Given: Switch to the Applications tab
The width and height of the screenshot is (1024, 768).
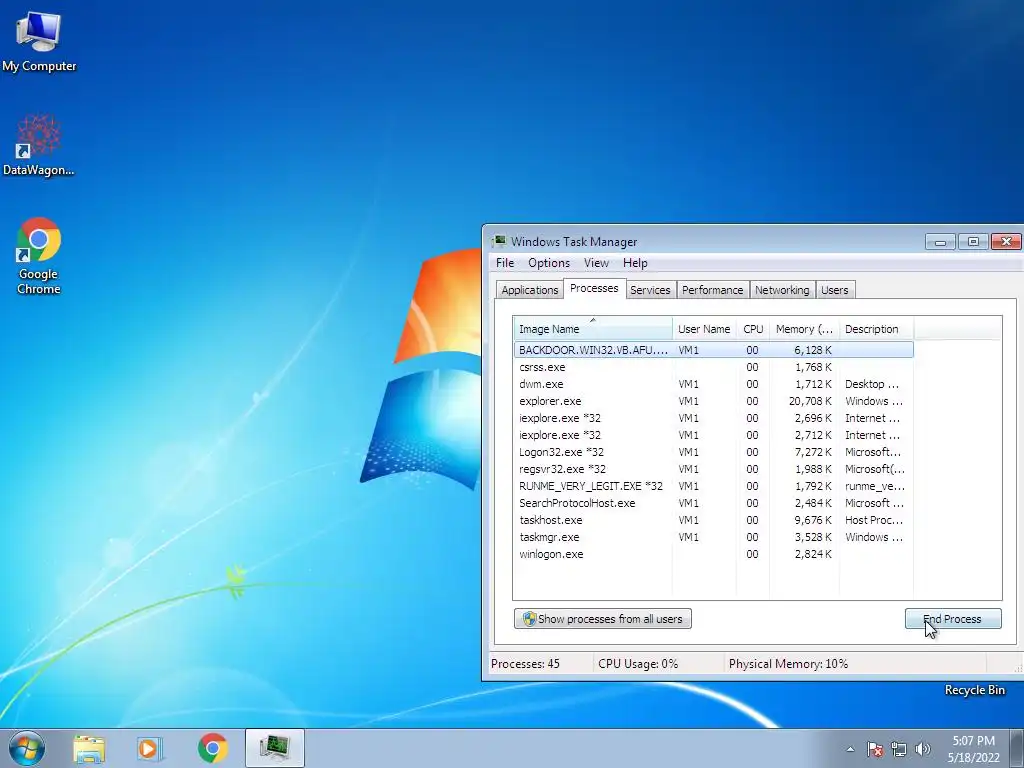Looking at the screenshot, I should [530, 290].
